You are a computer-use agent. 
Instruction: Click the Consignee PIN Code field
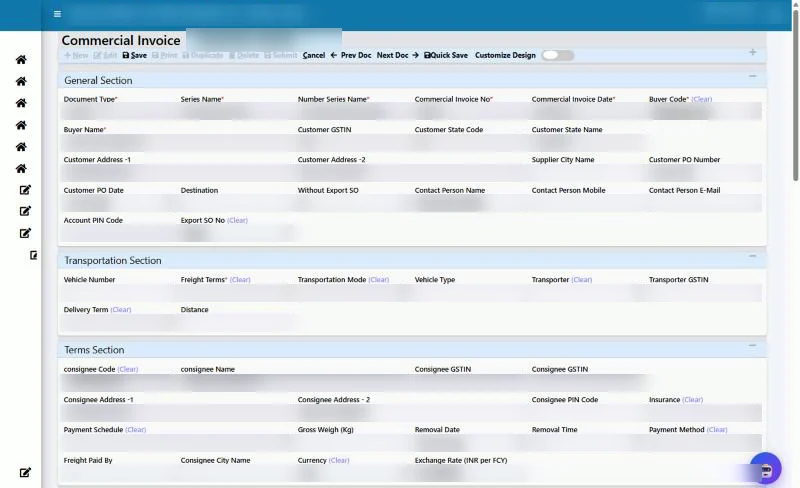tap(587, 412)
